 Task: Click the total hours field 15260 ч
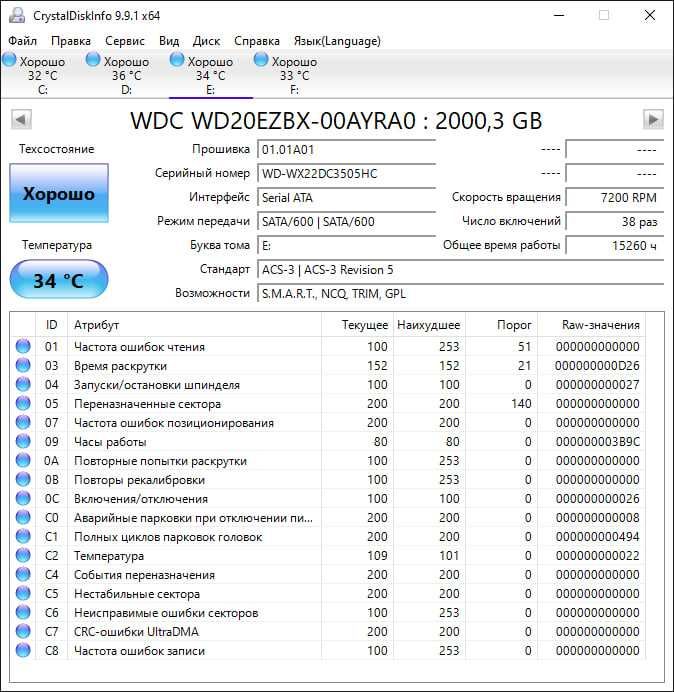(x=614, y=245)
